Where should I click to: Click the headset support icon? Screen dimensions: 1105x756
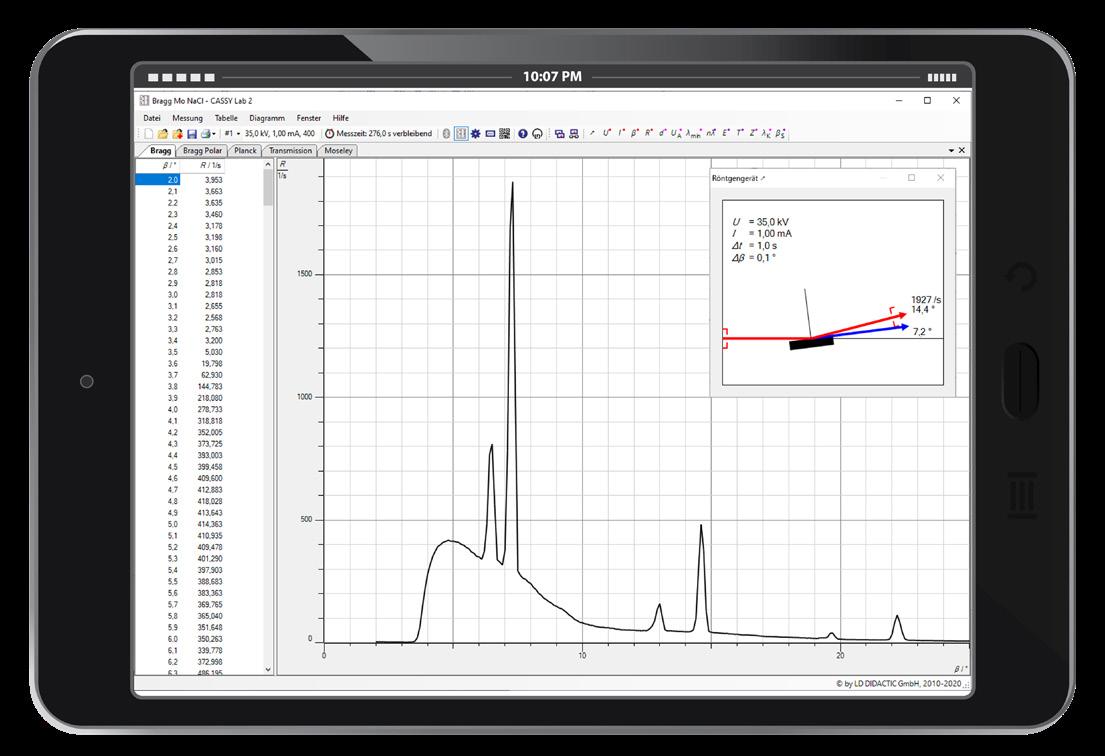pyautogui.click(x=537, y=133)
